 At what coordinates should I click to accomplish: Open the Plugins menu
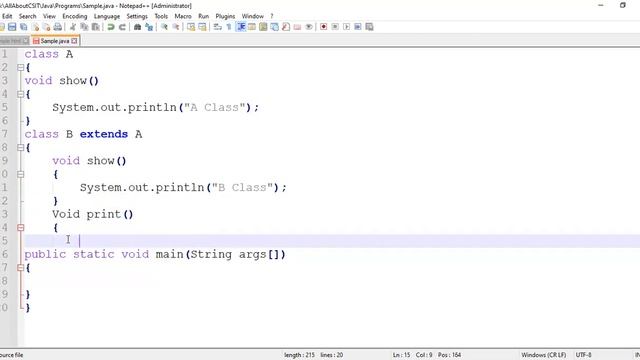[225, 16]
